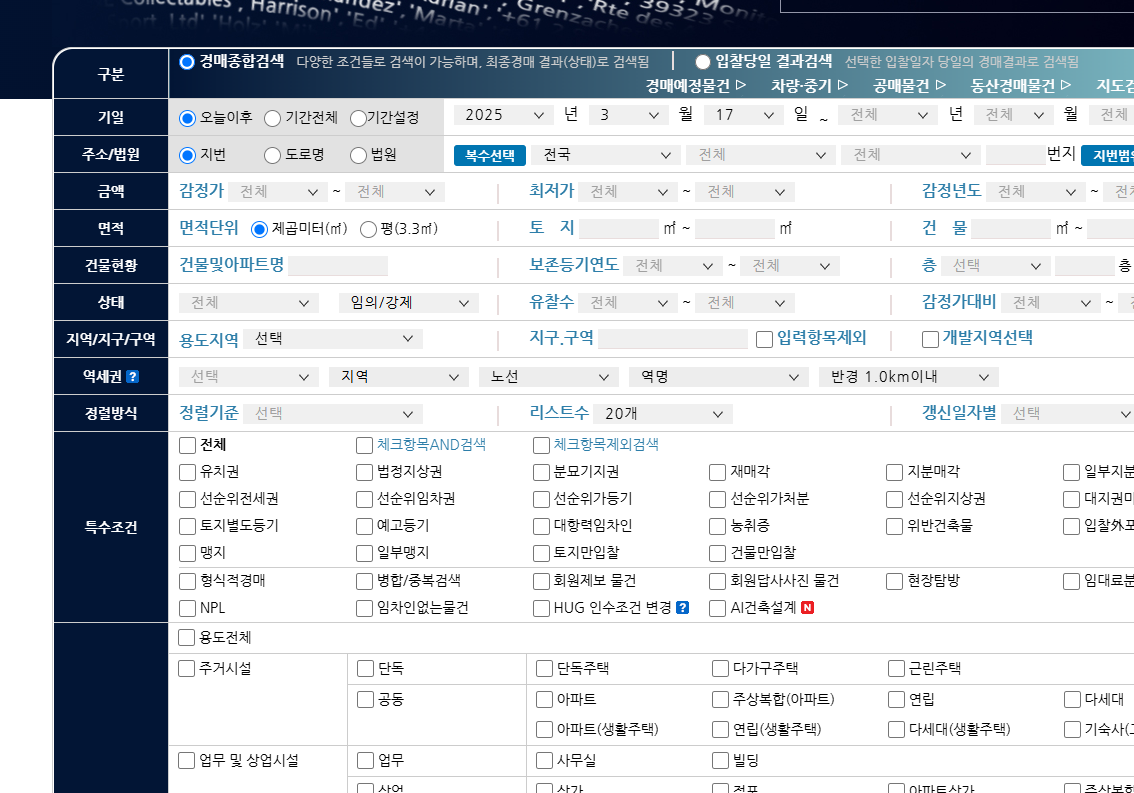Expand the 용도지역 선택 dropdown
Image resolution: width=1134 pixels, height=793 pixels.
(333, 339)
